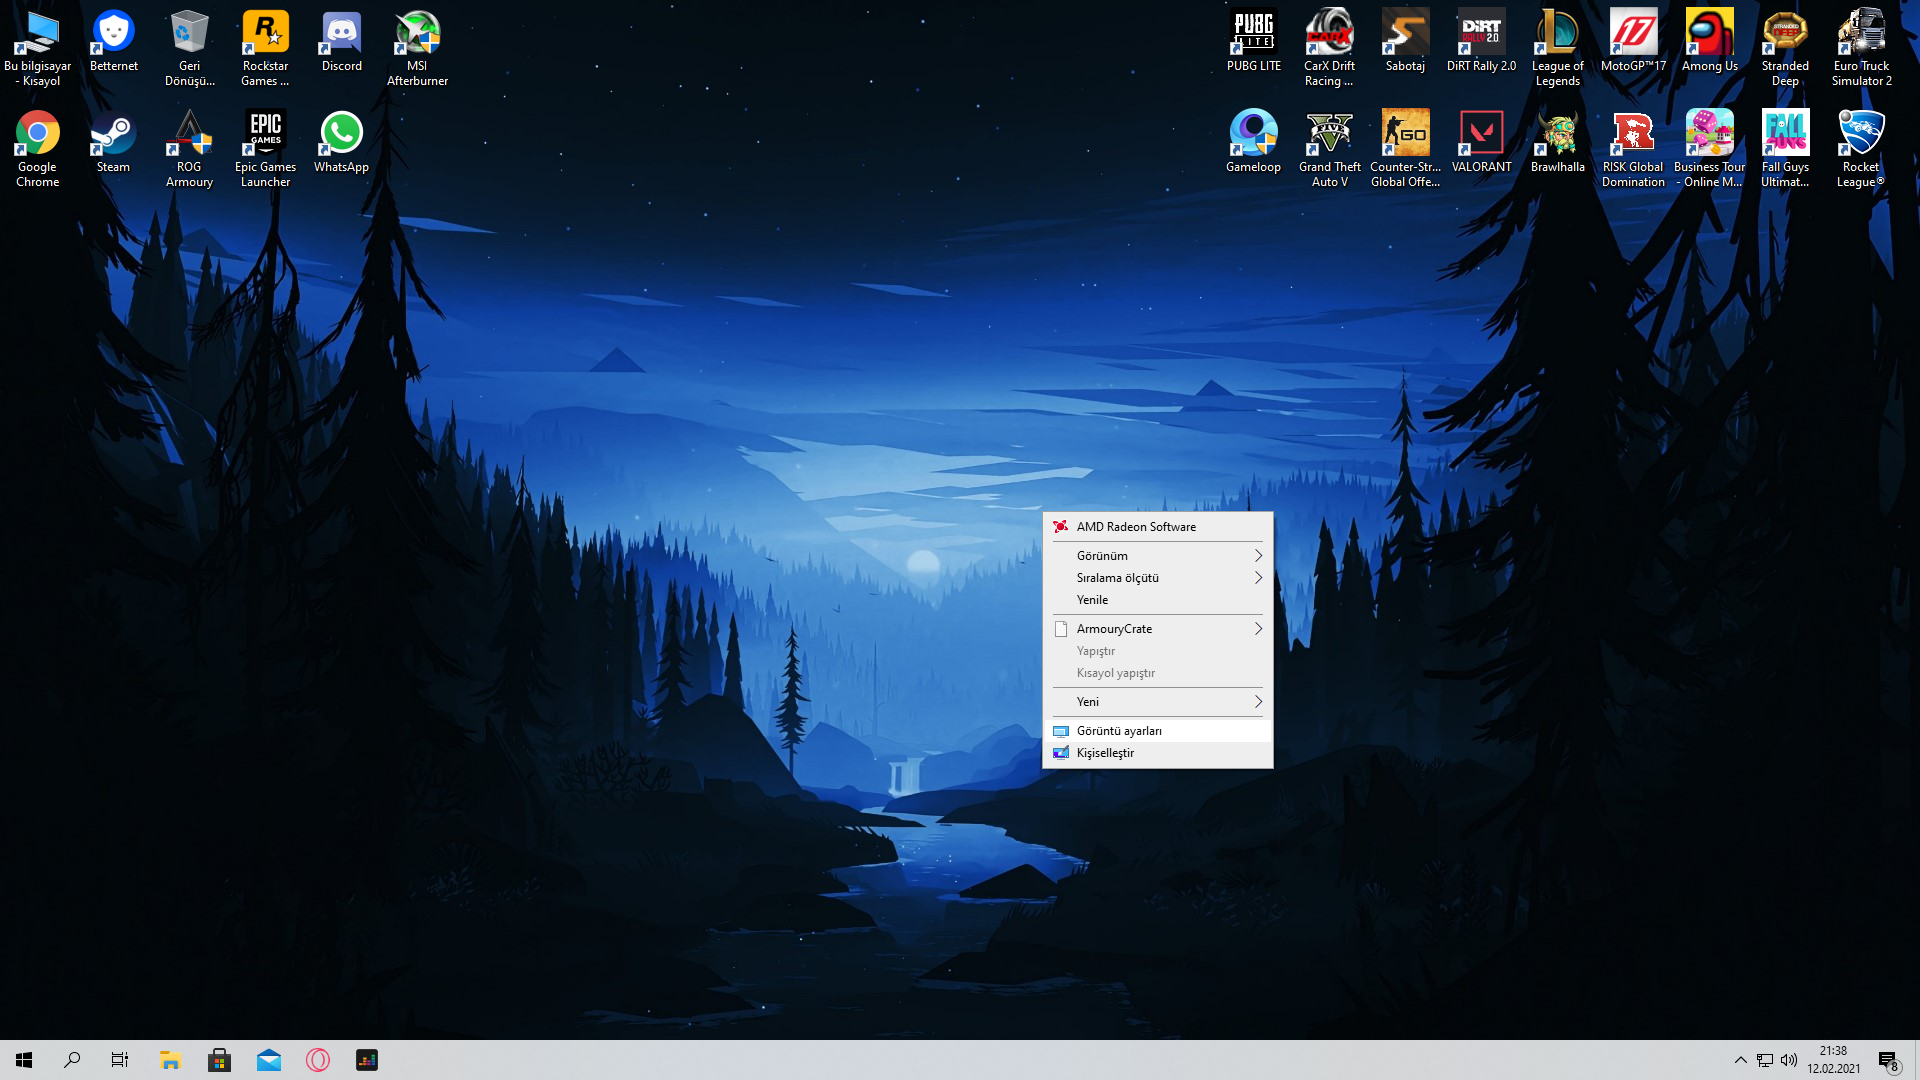Select the Euro Truck Simulator 2 icon
This screenshot has height=1080, width=1920.
1862,48
